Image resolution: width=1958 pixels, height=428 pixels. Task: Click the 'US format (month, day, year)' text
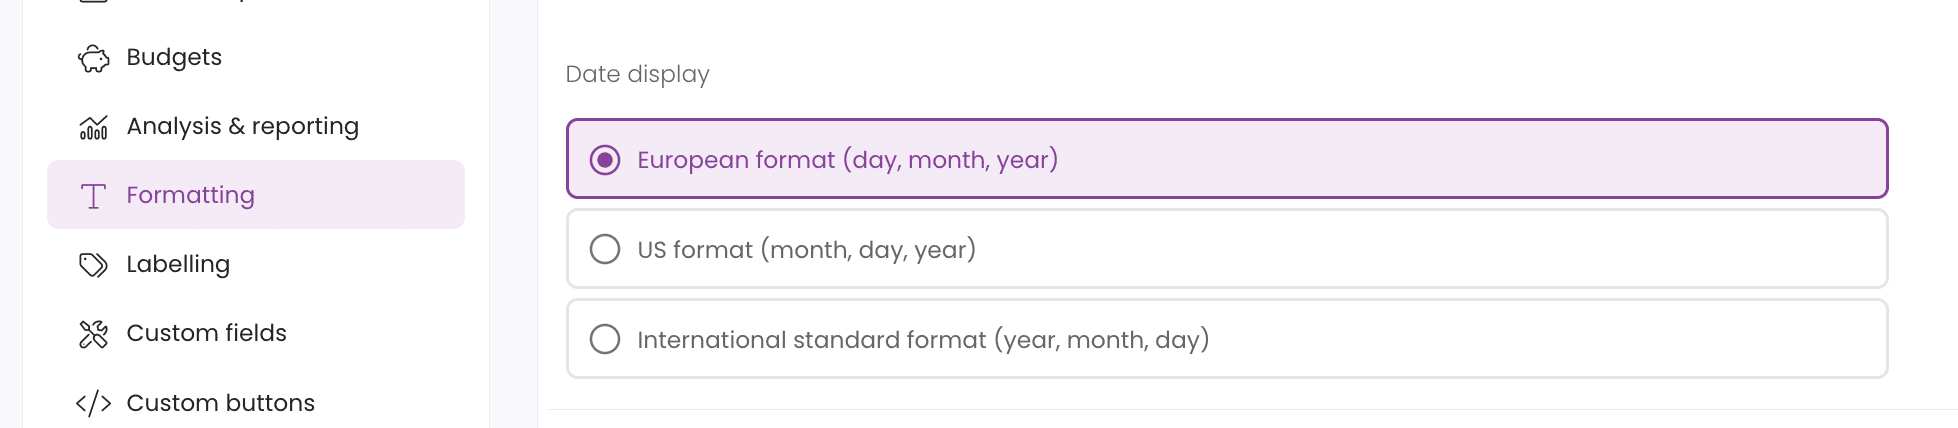point(807,250)
